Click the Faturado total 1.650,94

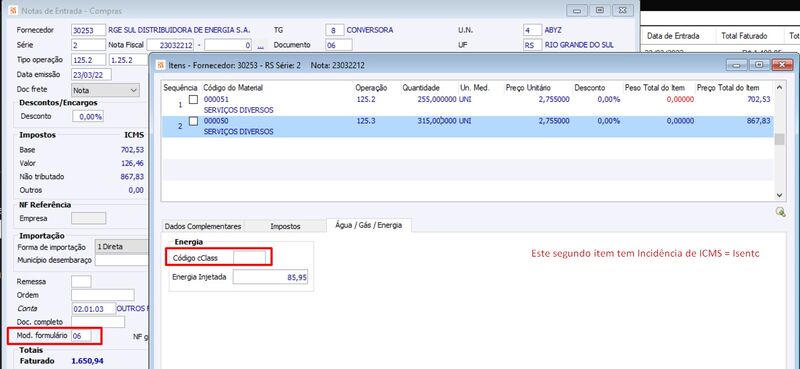pos(88,361)
